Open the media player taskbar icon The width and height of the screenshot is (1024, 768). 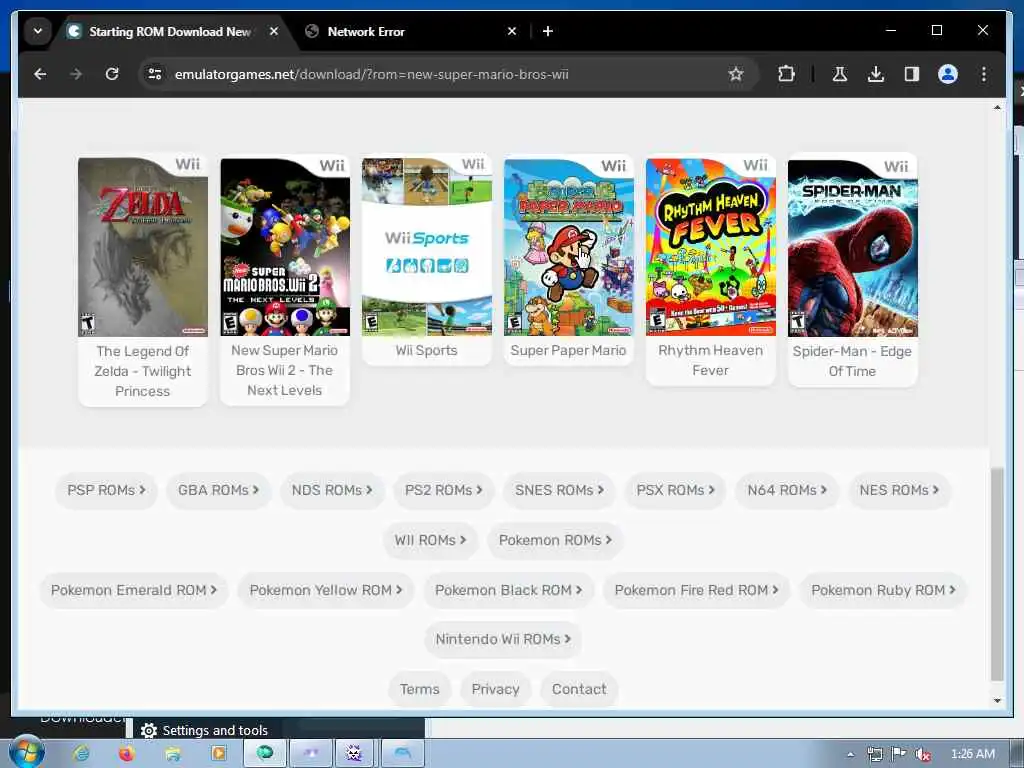pos(219,754)
